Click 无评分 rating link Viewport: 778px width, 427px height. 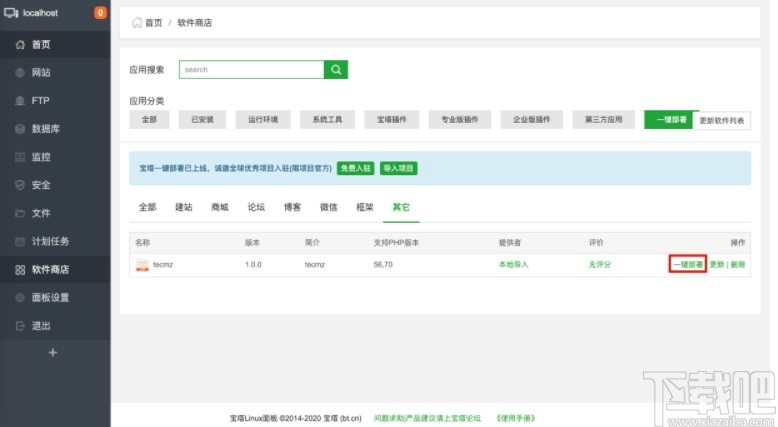599,265
